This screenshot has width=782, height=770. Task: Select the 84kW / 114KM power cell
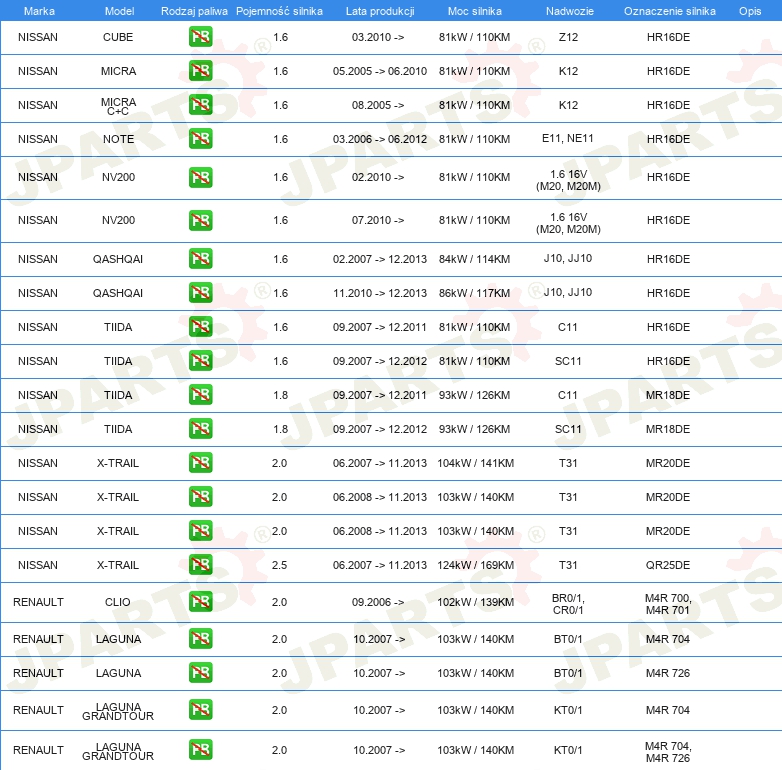coord(475,259)
